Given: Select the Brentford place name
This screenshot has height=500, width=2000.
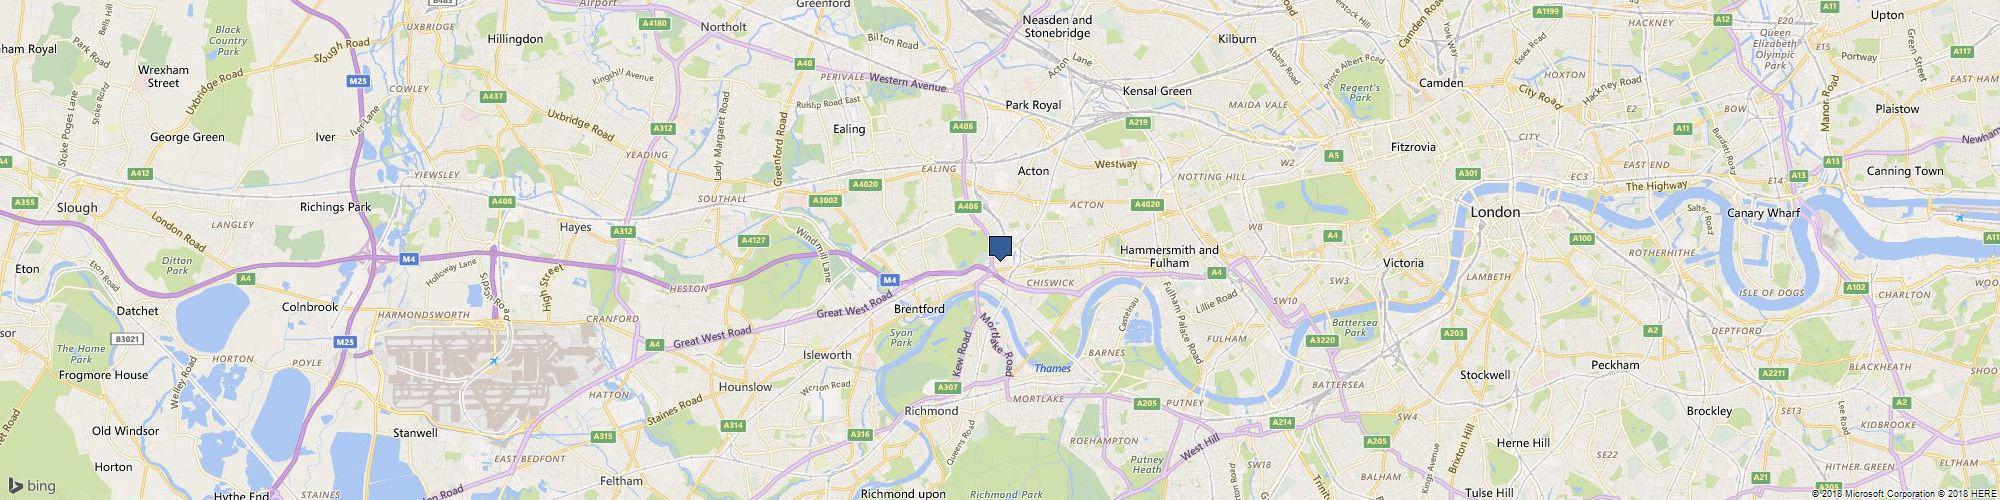Looking at the screenshot, I should pyautogui.click(x=918, y=309).
